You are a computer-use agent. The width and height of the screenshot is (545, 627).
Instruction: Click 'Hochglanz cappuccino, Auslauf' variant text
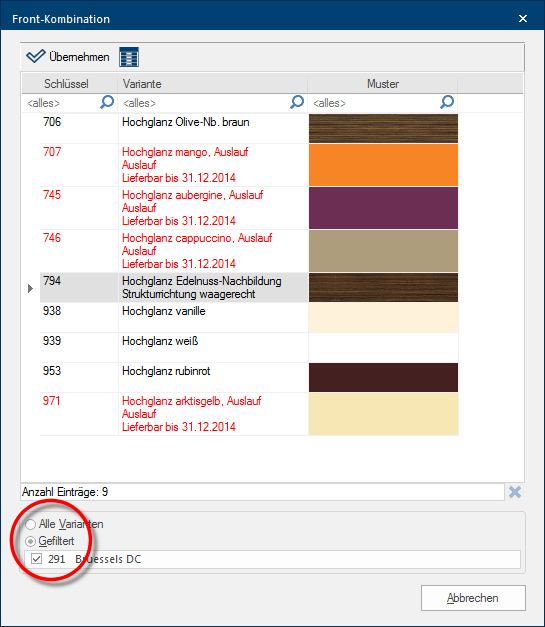point(197,238)
